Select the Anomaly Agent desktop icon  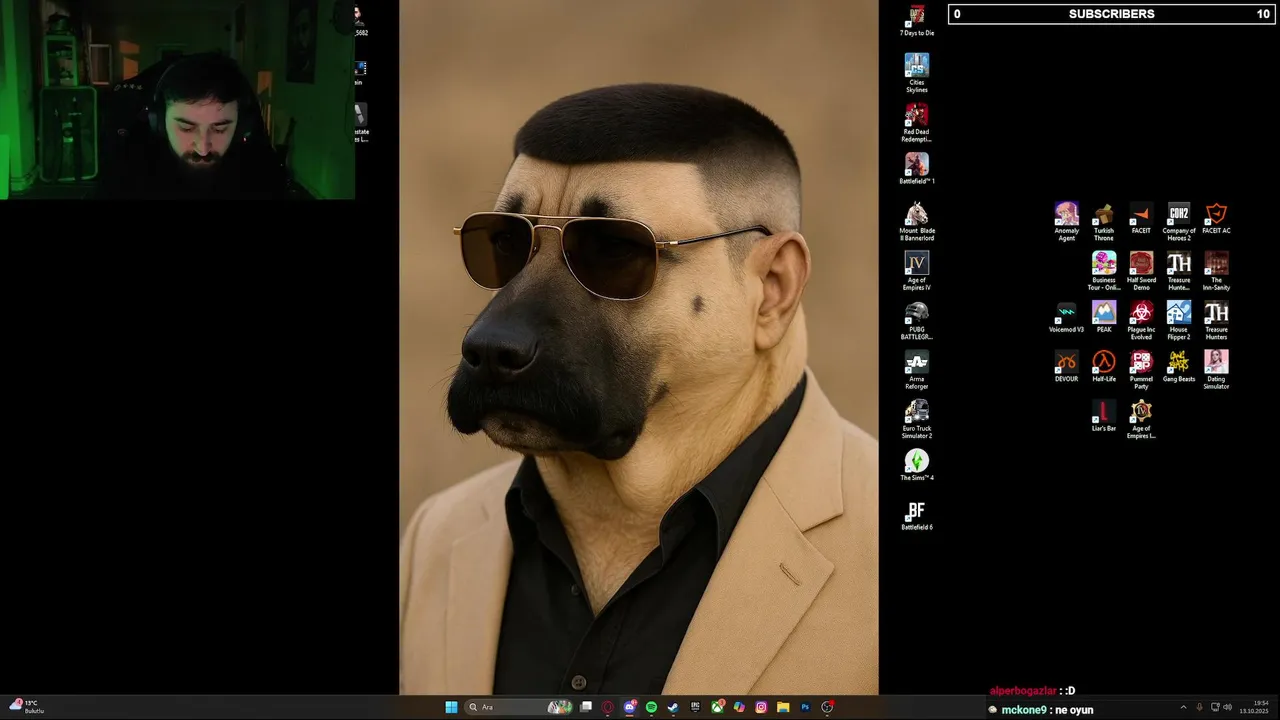point(1067,221)
